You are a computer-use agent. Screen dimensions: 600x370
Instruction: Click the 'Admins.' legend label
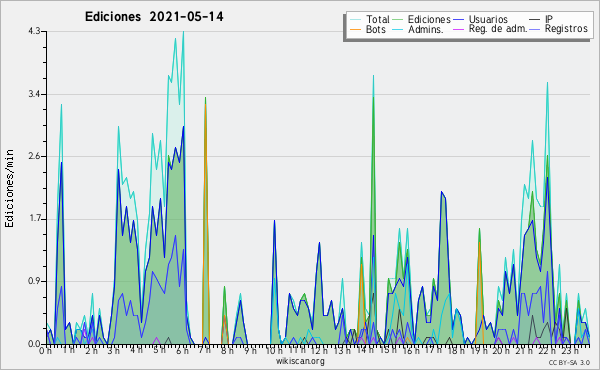click(426, 29)
